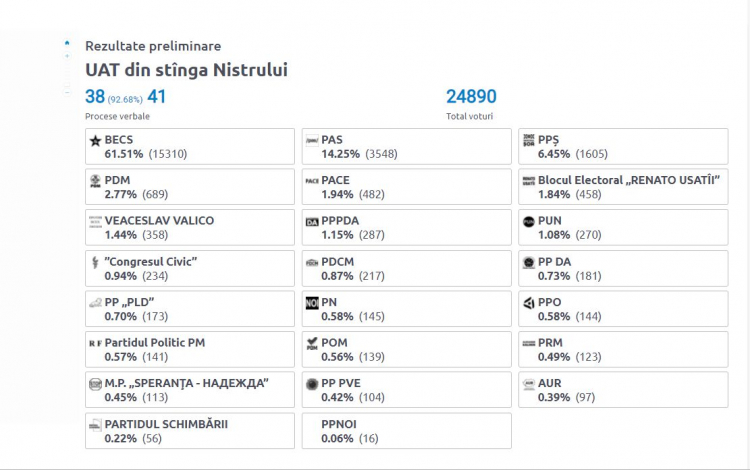Click the Congresul Civic party icon
This screenshot has height=470, width=750.
[x=95, y=262]
